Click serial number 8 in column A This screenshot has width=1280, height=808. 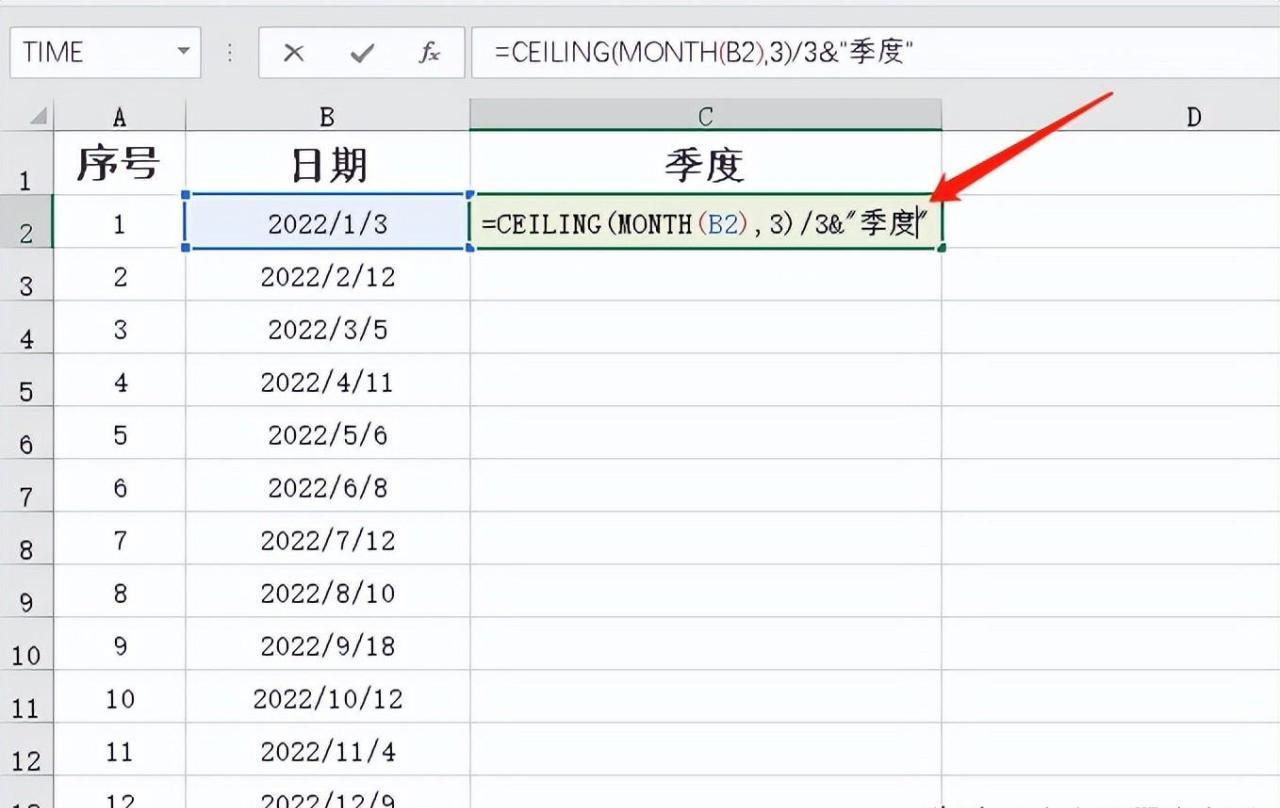click(119, 593)
